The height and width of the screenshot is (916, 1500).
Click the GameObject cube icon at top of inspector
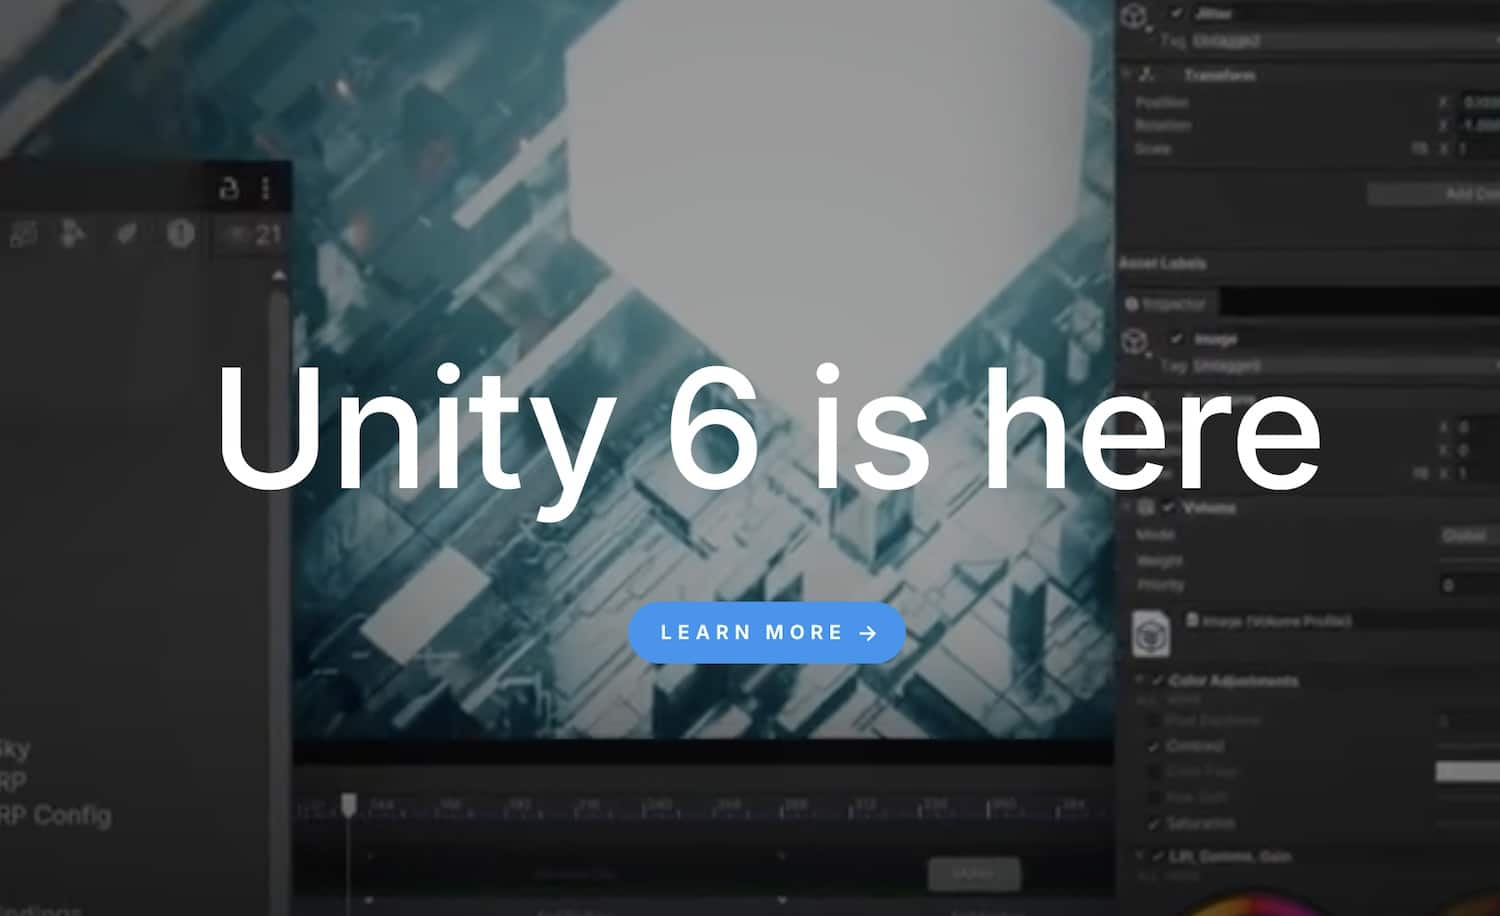[x=1134, y=17]
